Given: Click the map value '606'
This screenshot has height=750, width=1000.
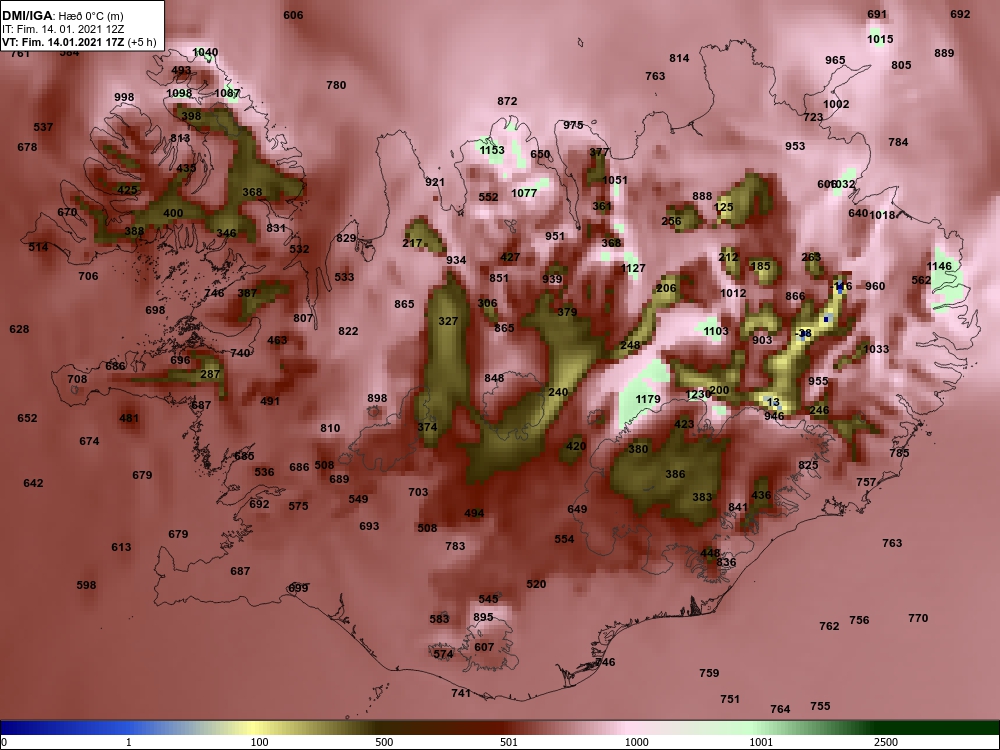Looking at the screenshot, I should coord(293,15).
